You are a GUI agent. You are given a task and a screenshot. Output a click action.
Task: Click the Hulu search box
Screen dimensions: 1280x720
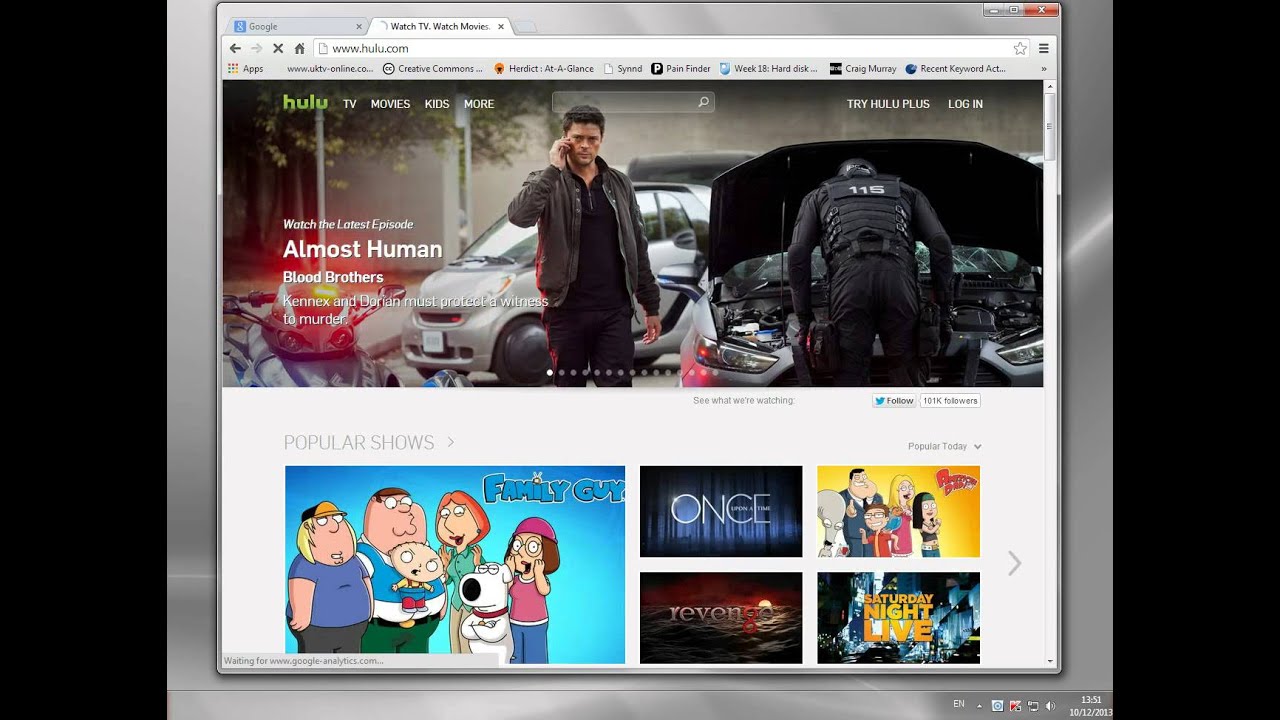click(633, 102)
